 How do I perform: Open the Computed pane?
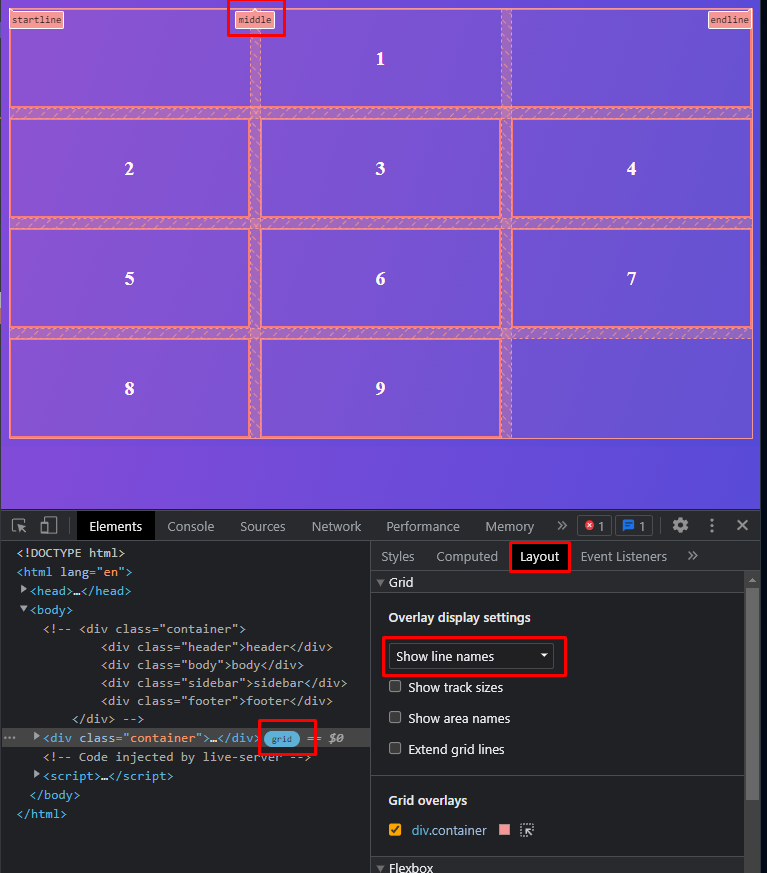pyautogui.click(x=467, y=556)
